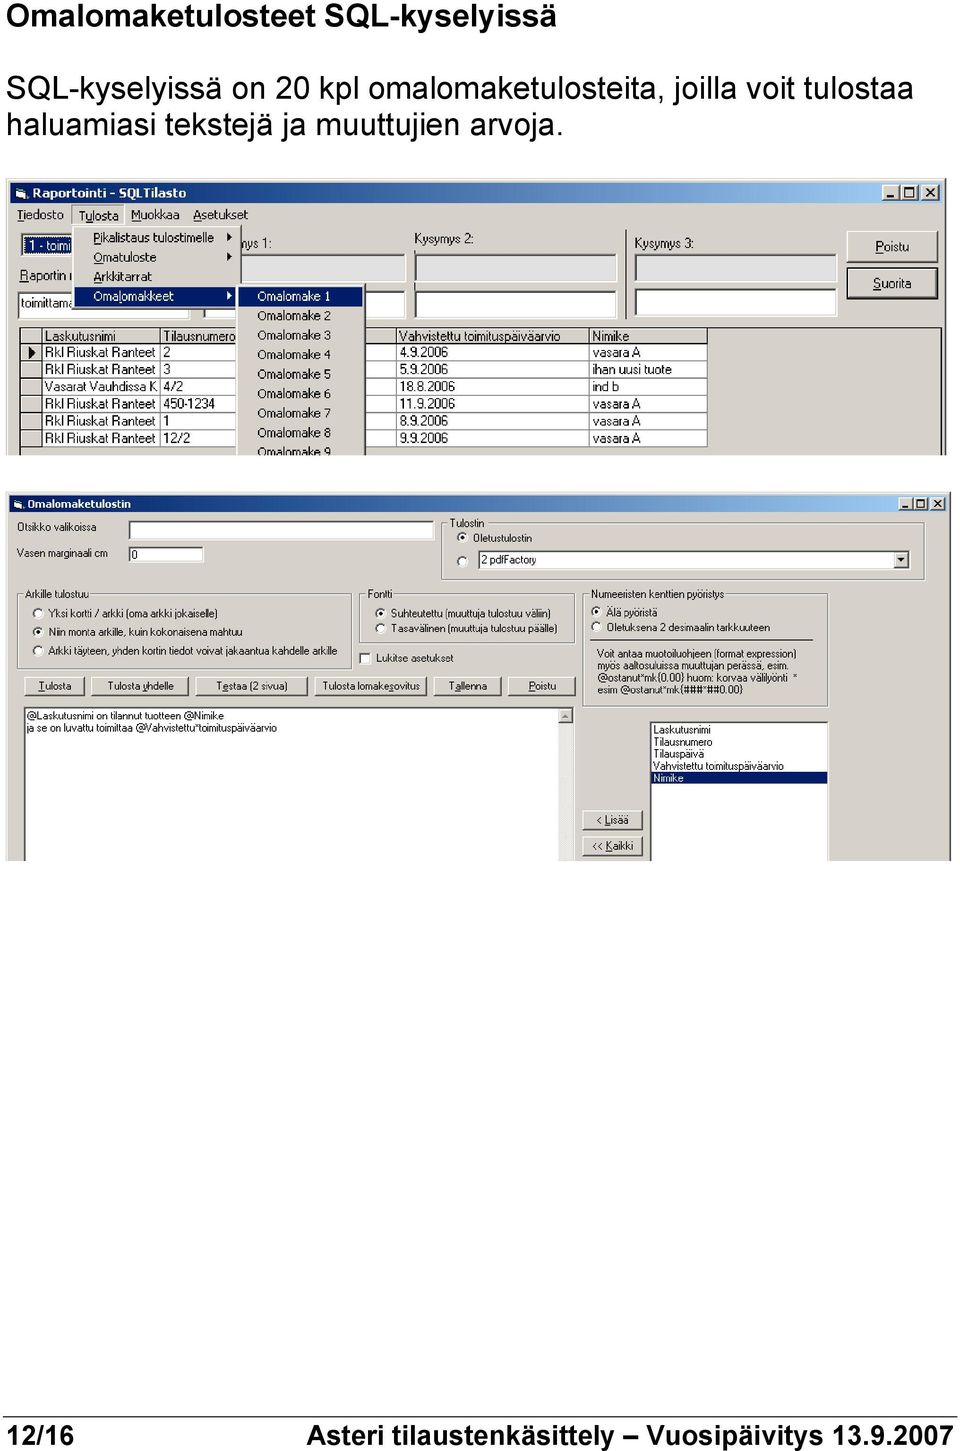Click the Tallenna button
This screenshot has width=960, height=1451.
[468, 686]
